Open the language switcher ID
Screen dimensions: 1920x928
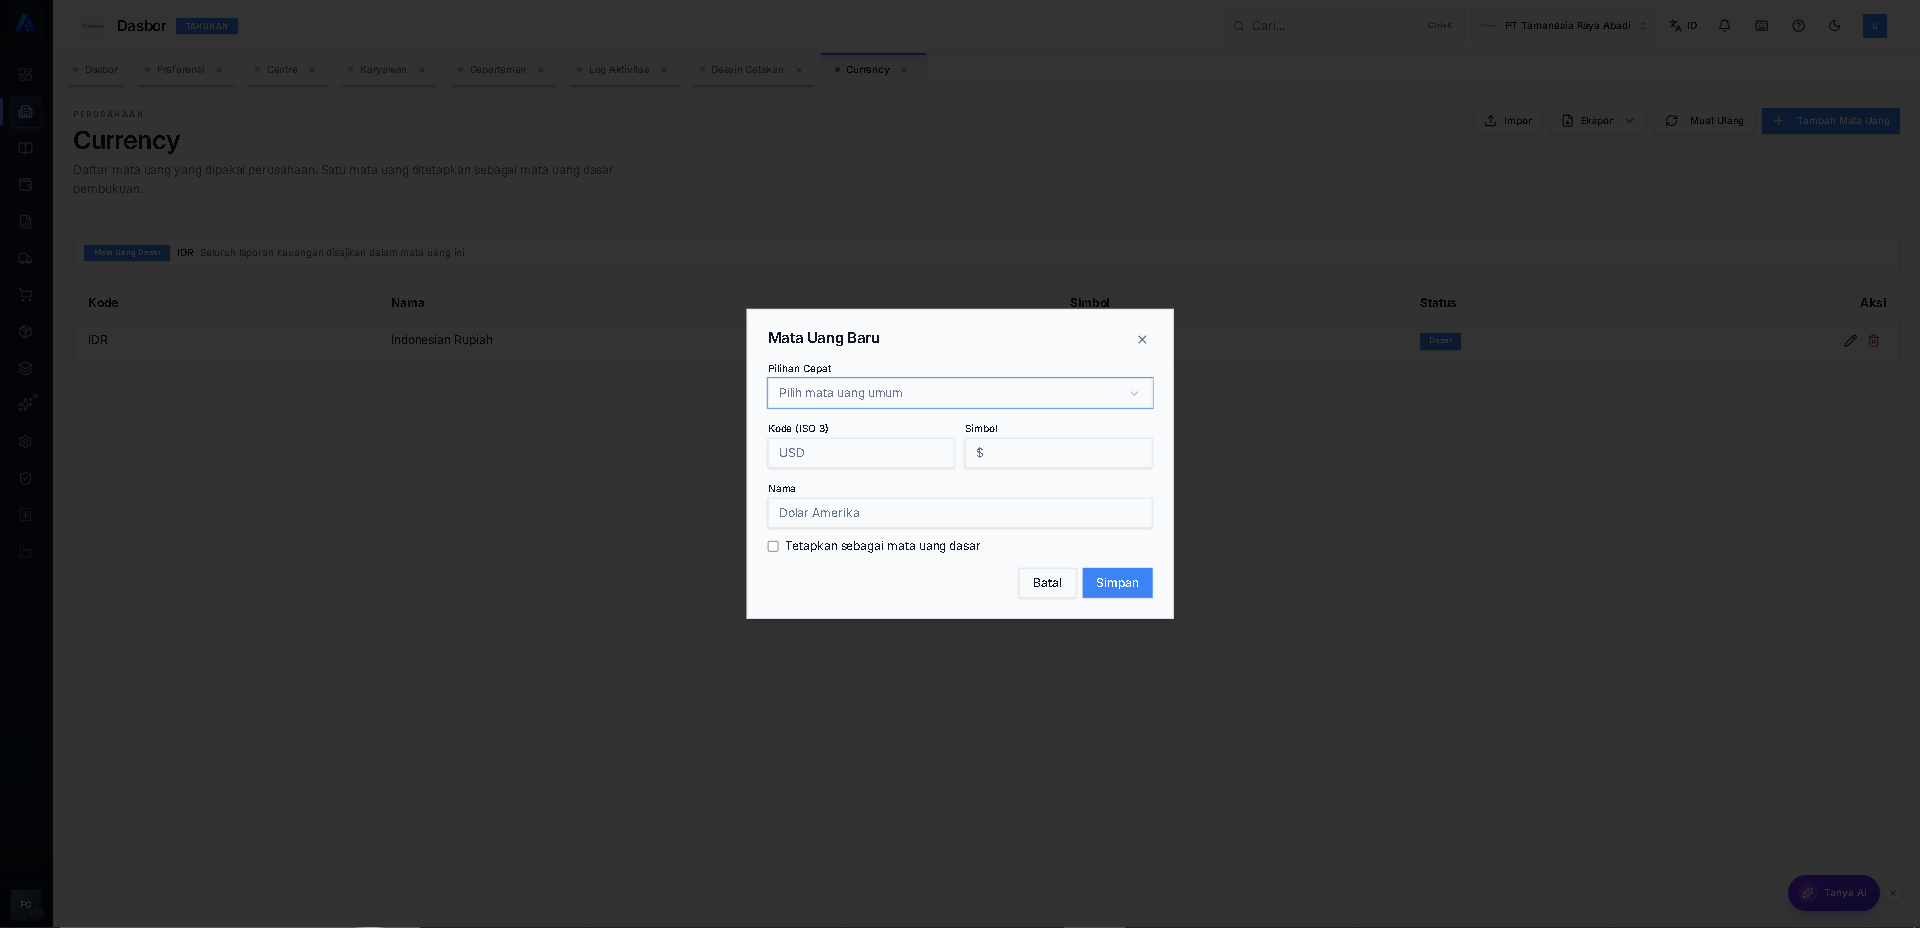(1683, 26)
